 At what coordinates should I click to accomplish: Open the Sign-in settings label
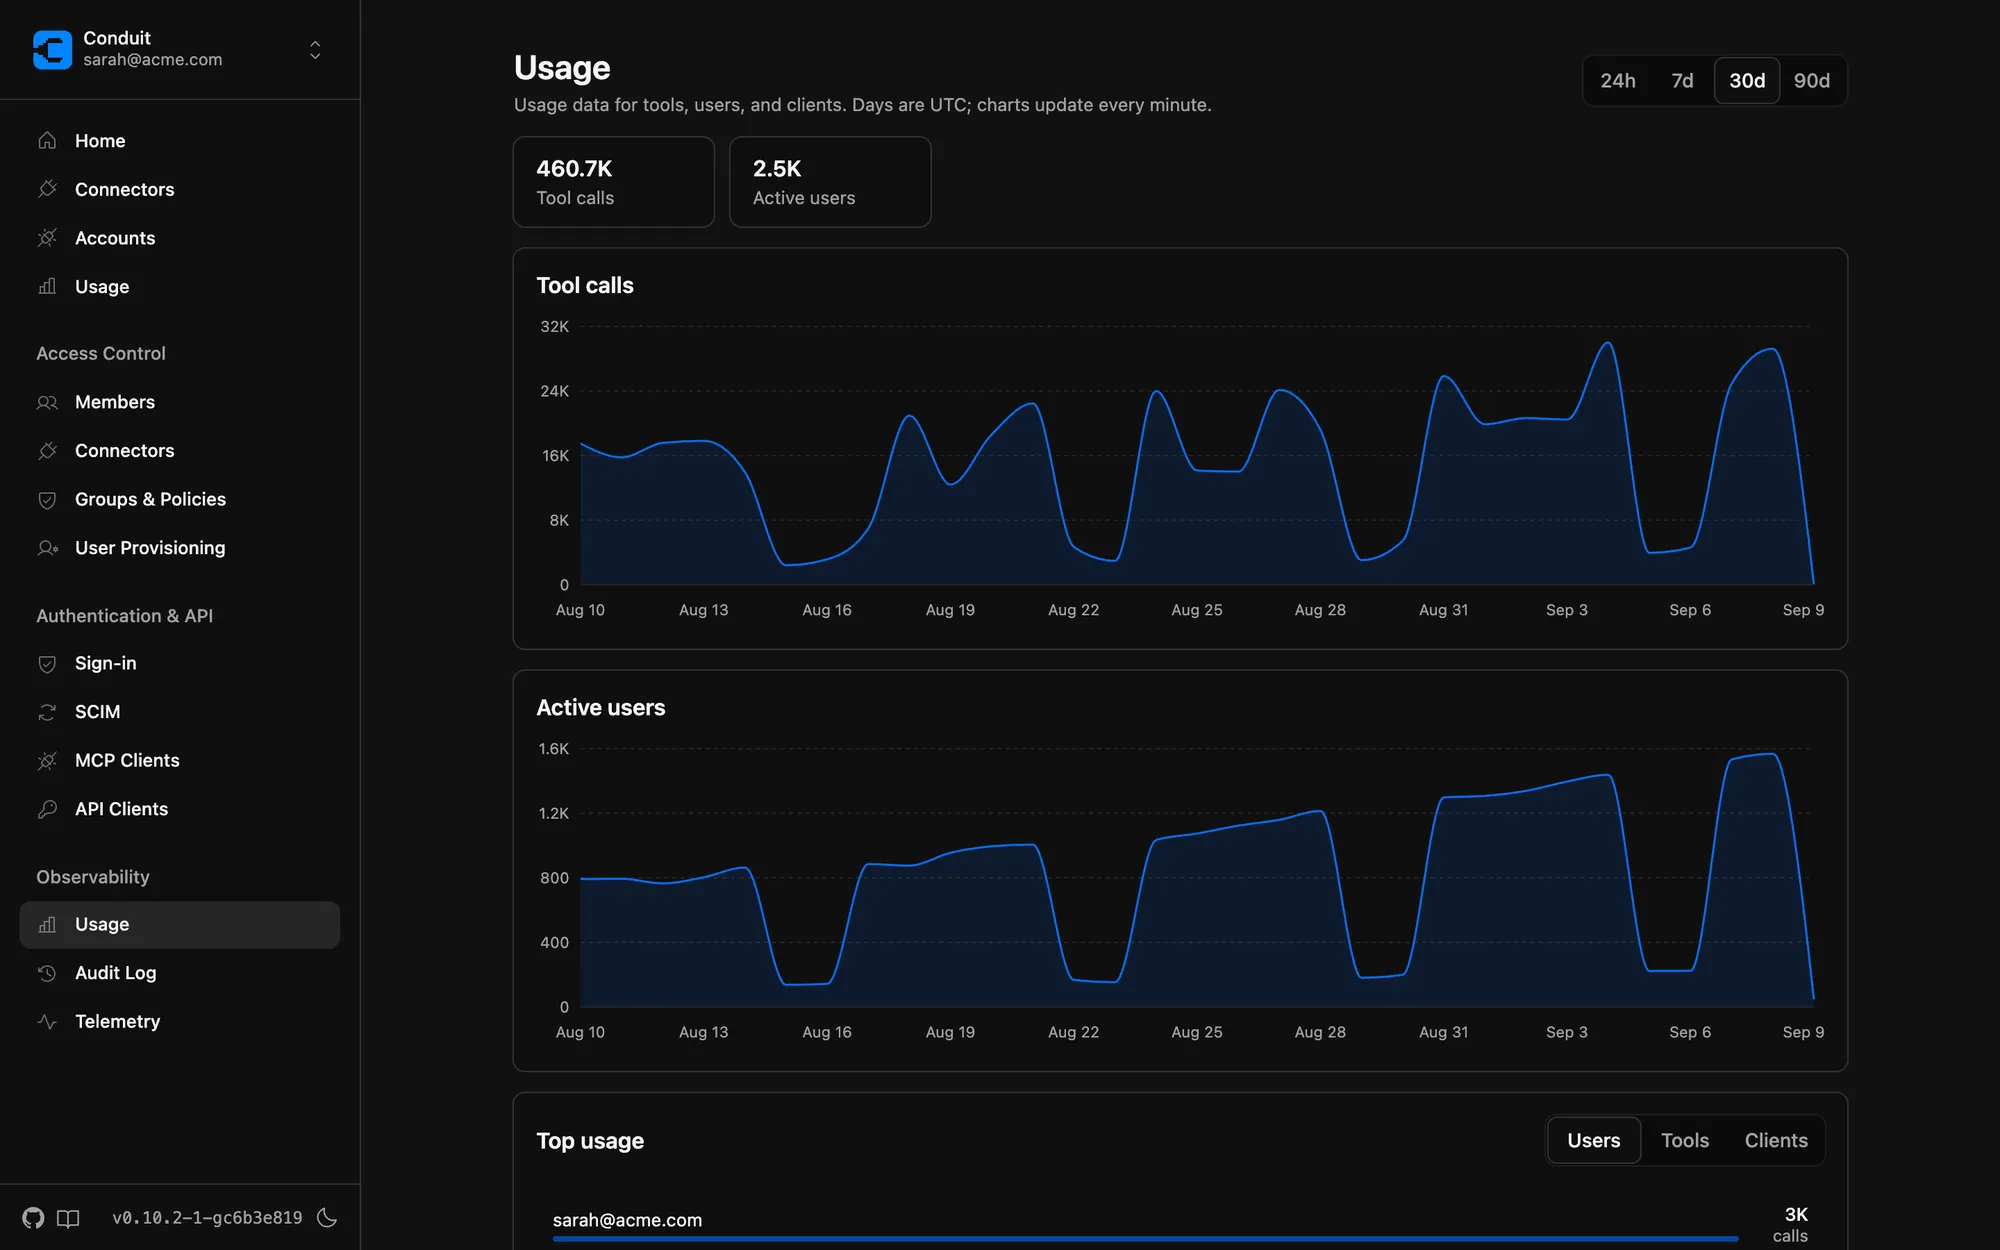tap(105, 664)
